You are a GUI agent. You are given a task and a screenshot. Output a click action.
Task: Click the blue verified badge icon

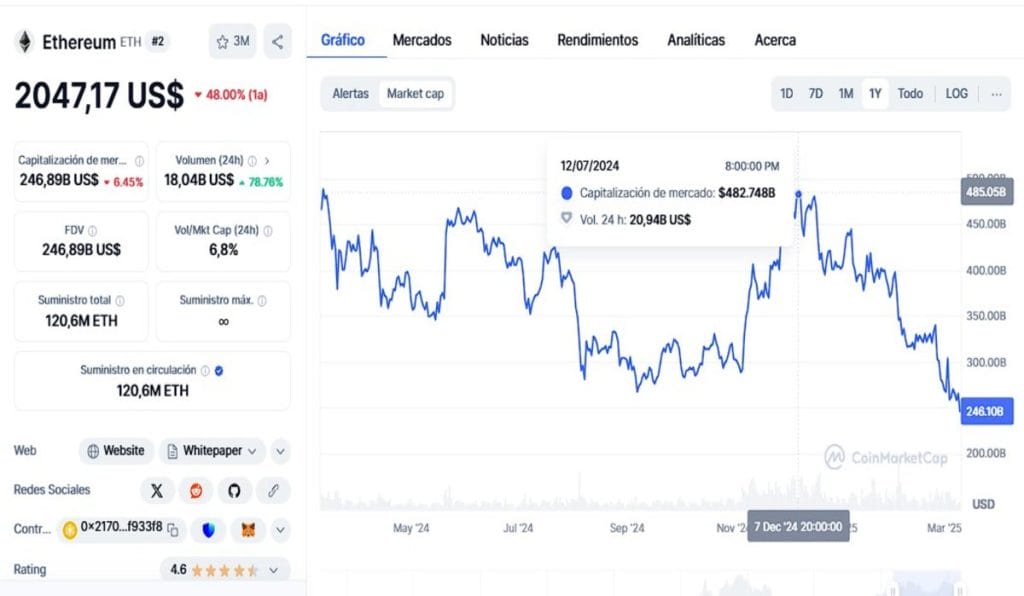219,370
